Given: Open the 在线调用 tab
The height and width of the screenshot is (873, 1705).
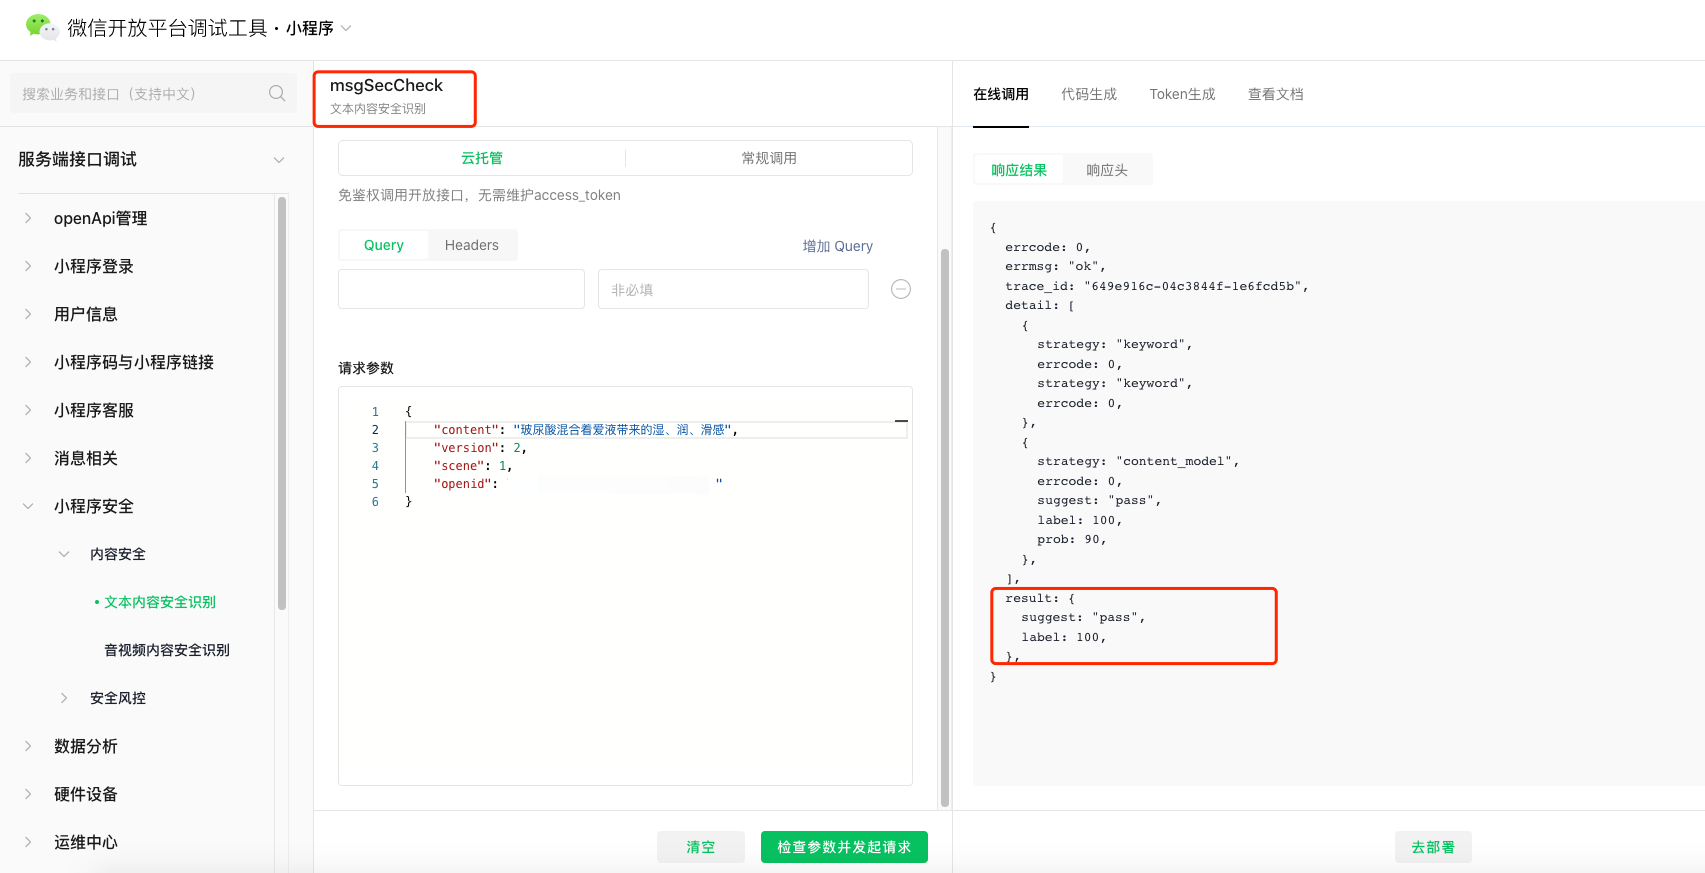Looking at the screenshot, I should pyautogui.click(x=1001, y=94).
